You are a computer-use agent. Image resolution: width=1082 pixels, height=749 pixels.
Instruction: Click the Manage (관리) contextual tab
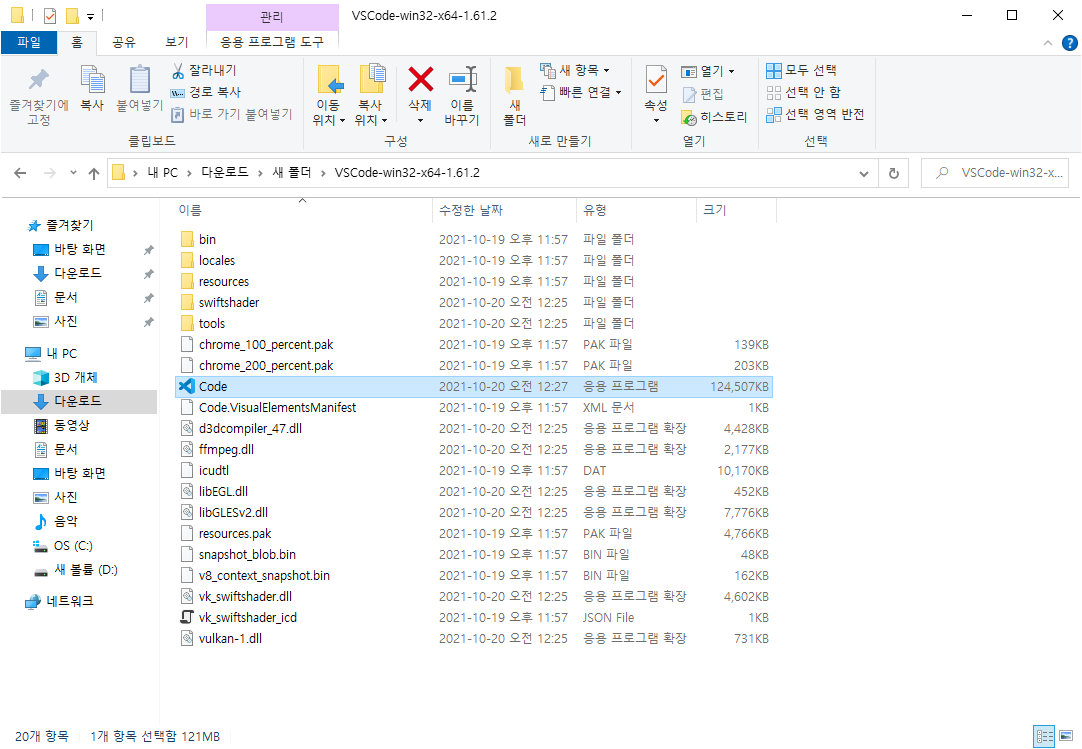point(272,17)
